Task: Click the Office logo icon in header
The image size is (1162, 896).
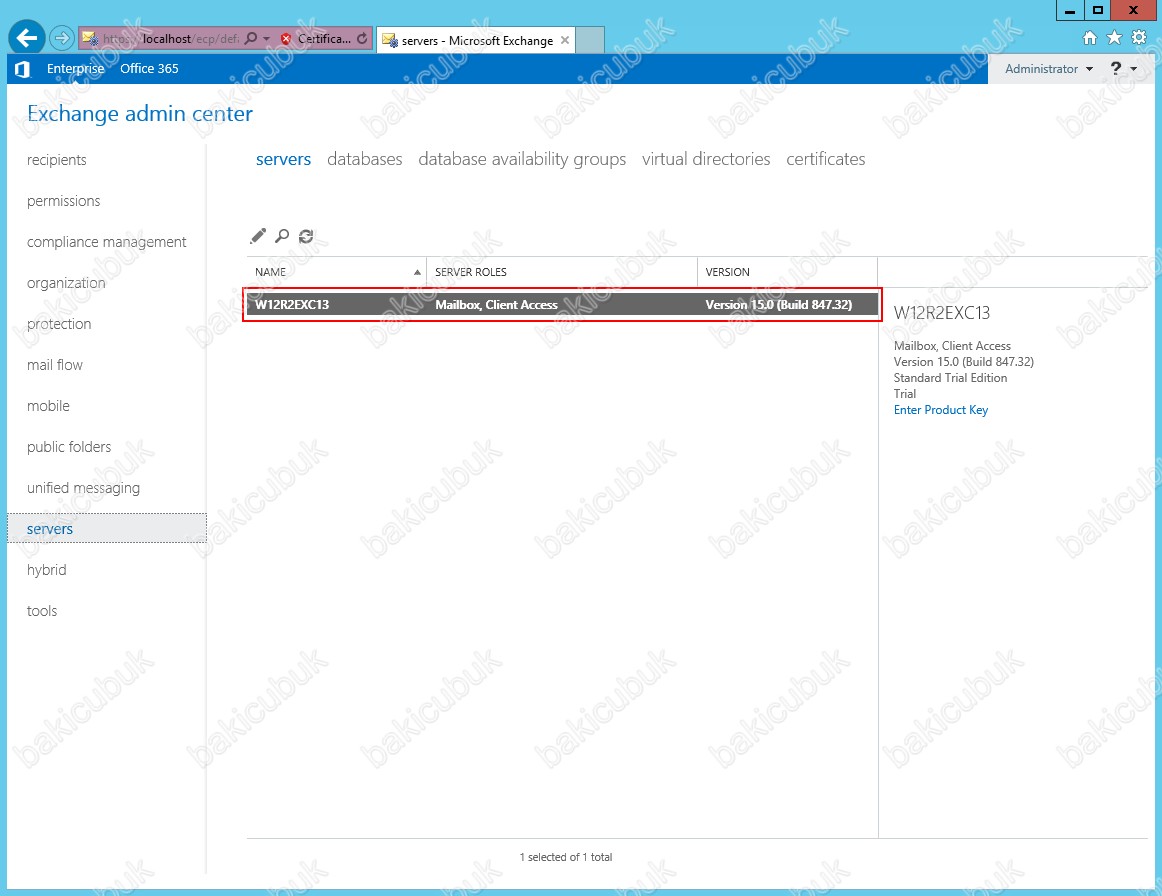Action: [23, 69]
